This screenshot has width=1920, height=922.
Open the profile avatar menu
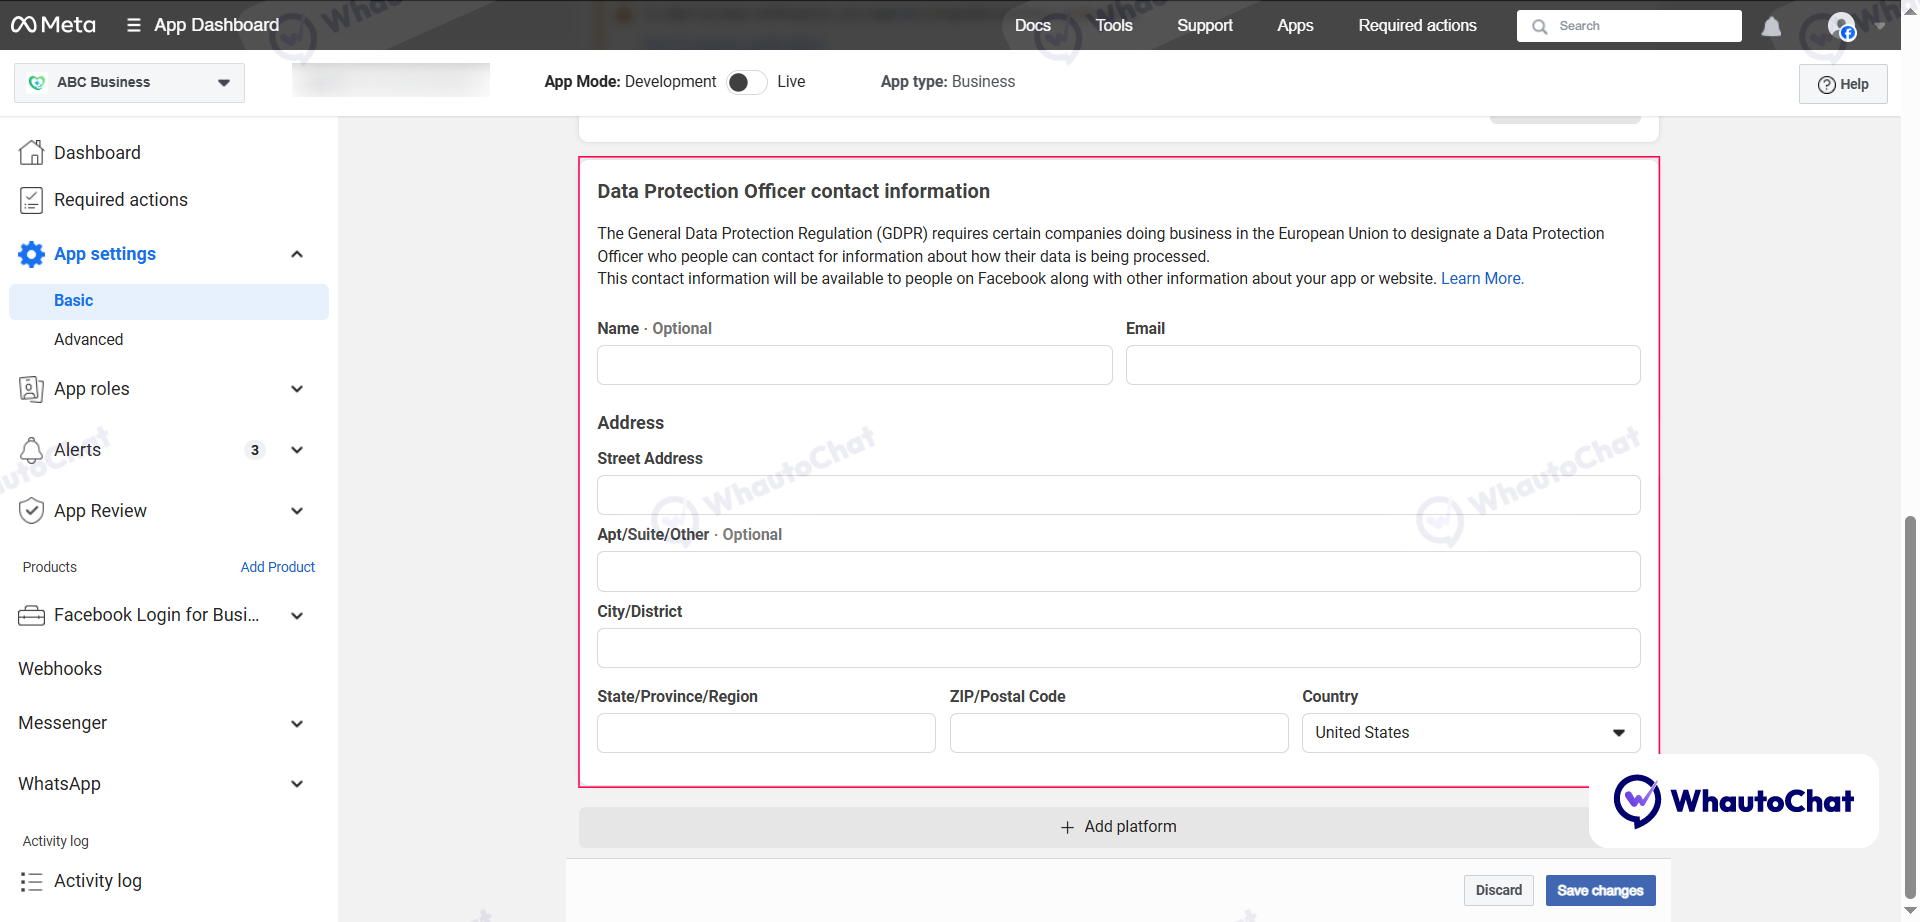(1842, 26)
